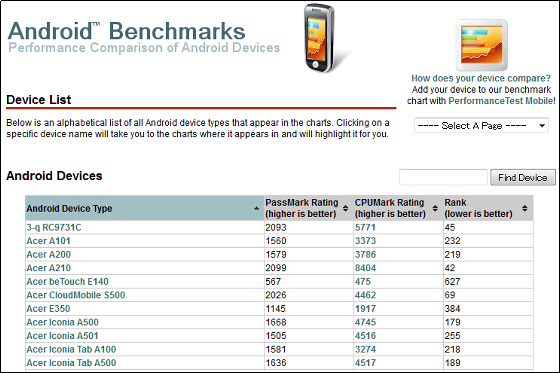This screenshot has width=560, height=373.
Task: Select PassMark value 1668
Action: point(276,322)
